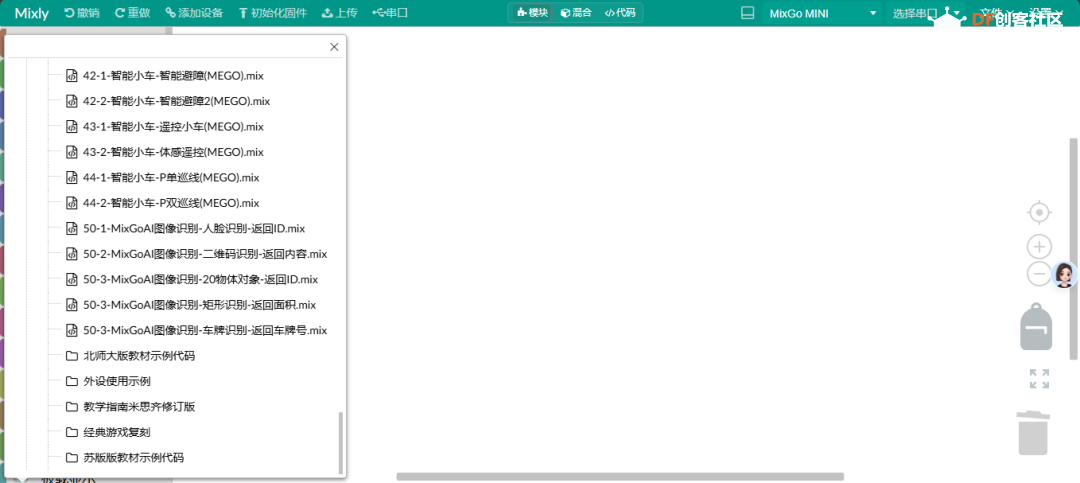
Task: Open 50-3 车牌识别-返回车牌号.mix example
Action: pos(205,330)
